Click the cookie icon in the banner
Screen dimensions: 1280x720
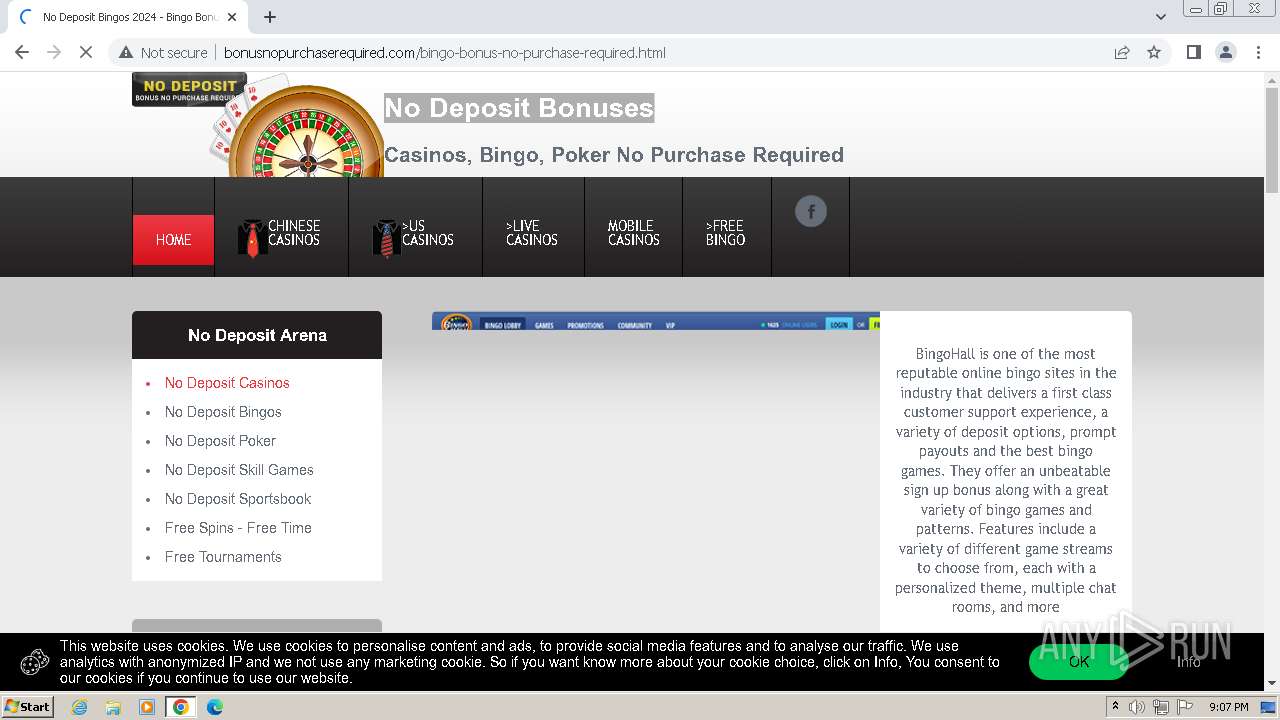35,662
